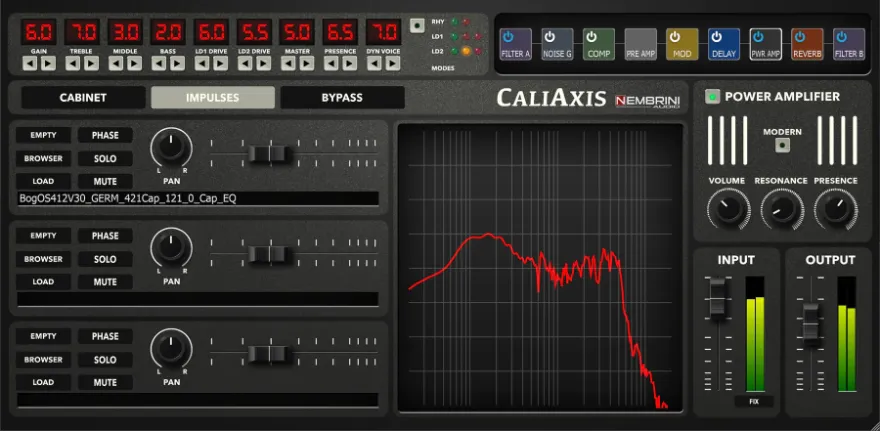The image size is (880, 431).
Task: Toggle the FILTER A module power
Action: pos(508,36)
